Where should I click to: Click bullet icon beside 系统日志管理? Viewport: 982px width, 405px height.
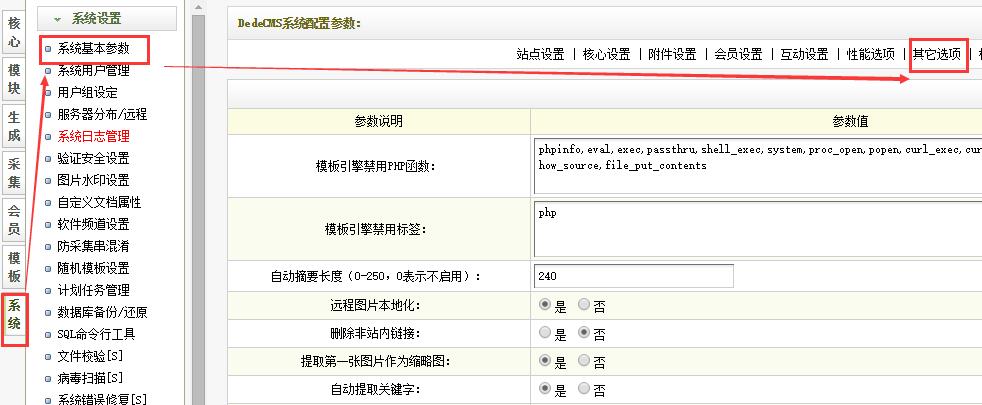[x=48, y=137]
